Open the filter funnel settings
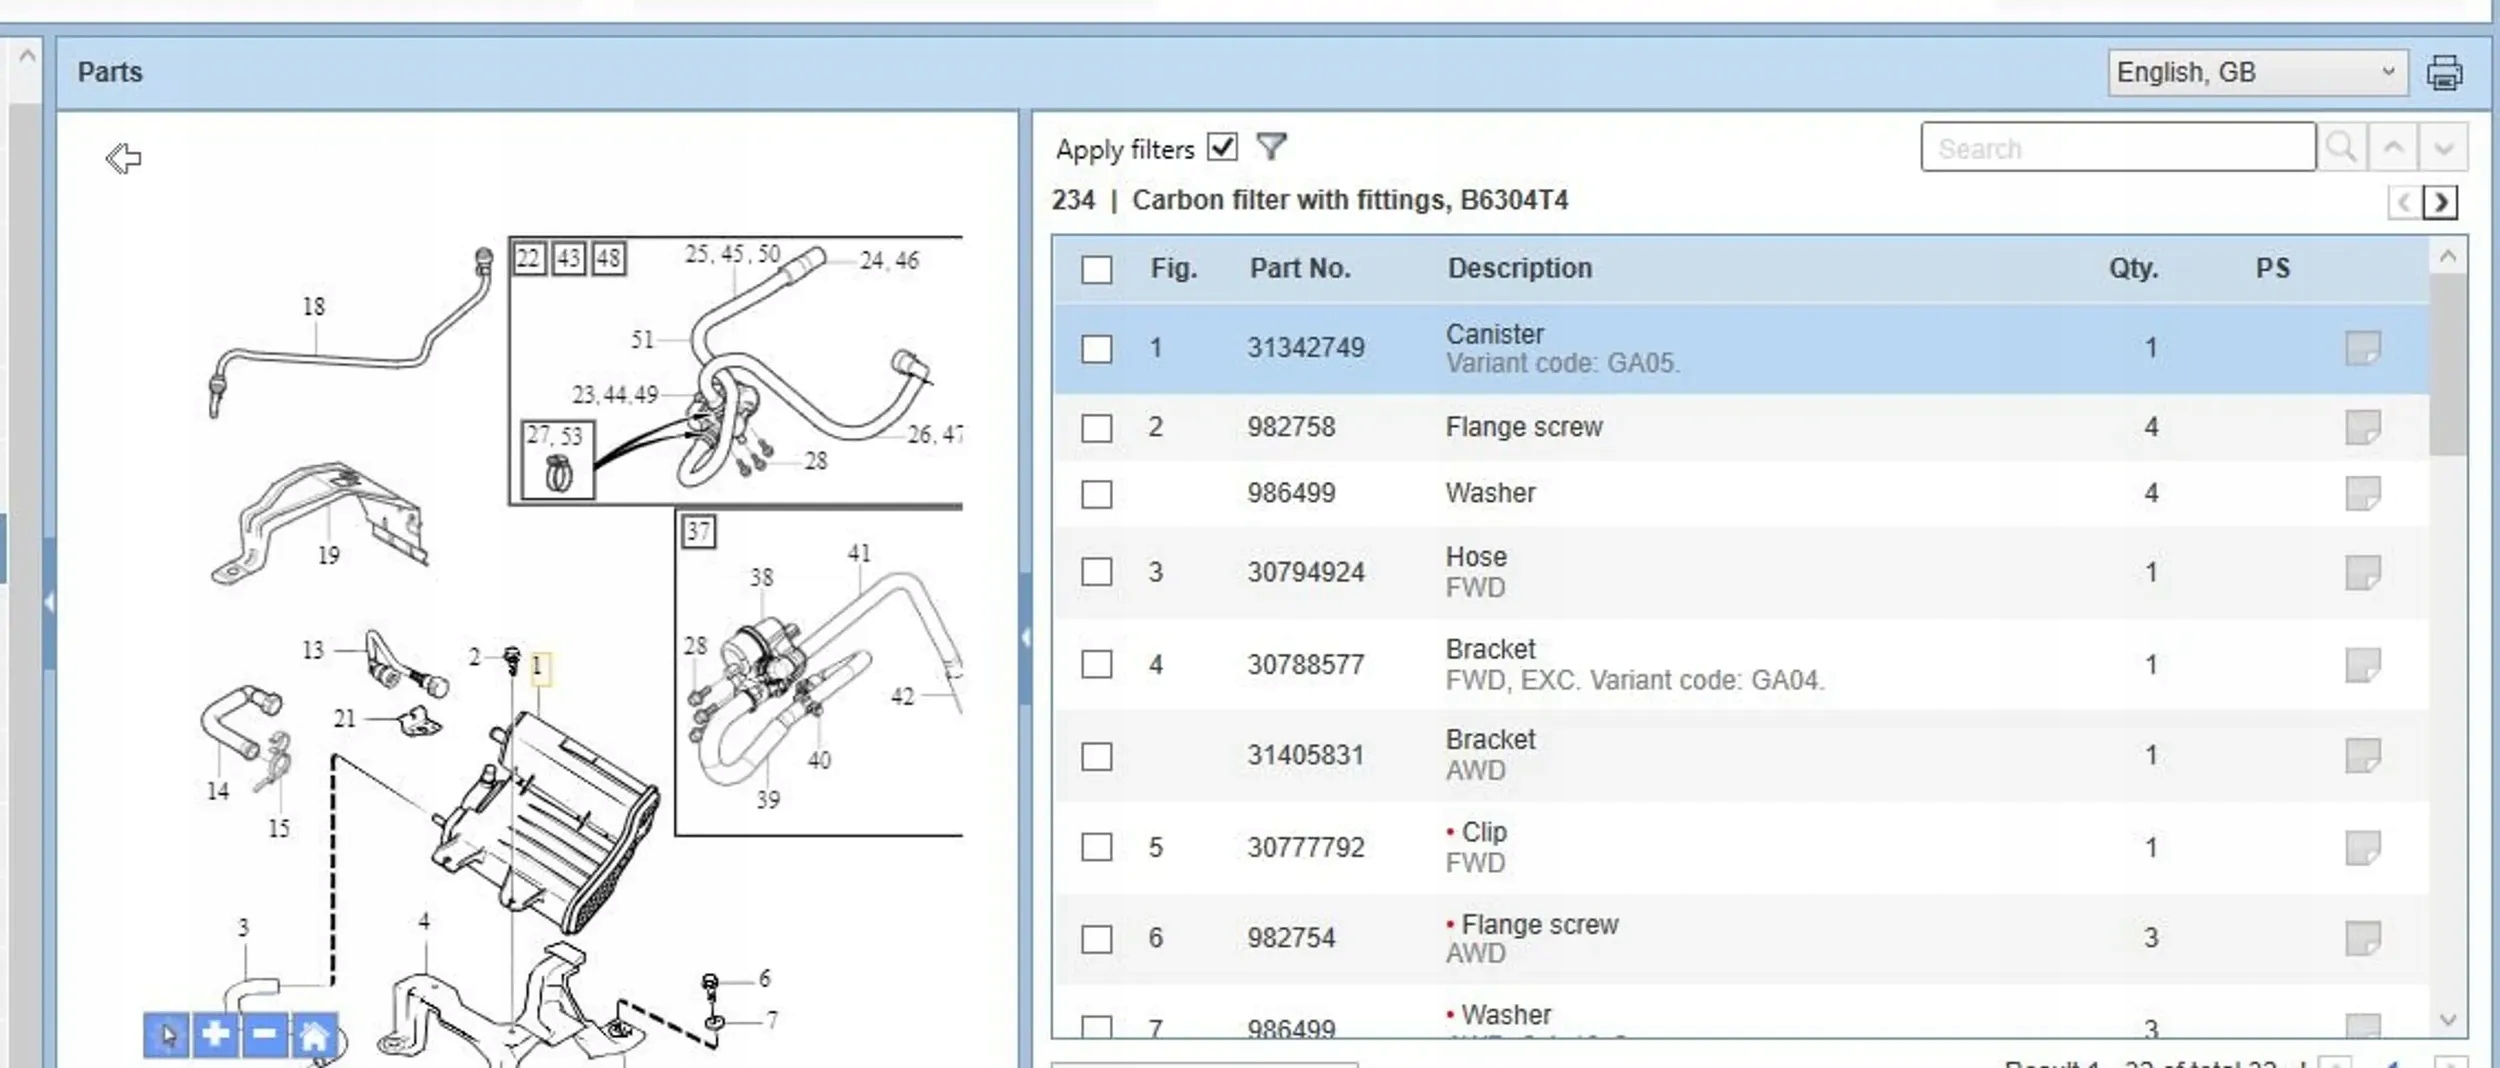Screen dimensions: 2500x1068 tap(1271, 147)
